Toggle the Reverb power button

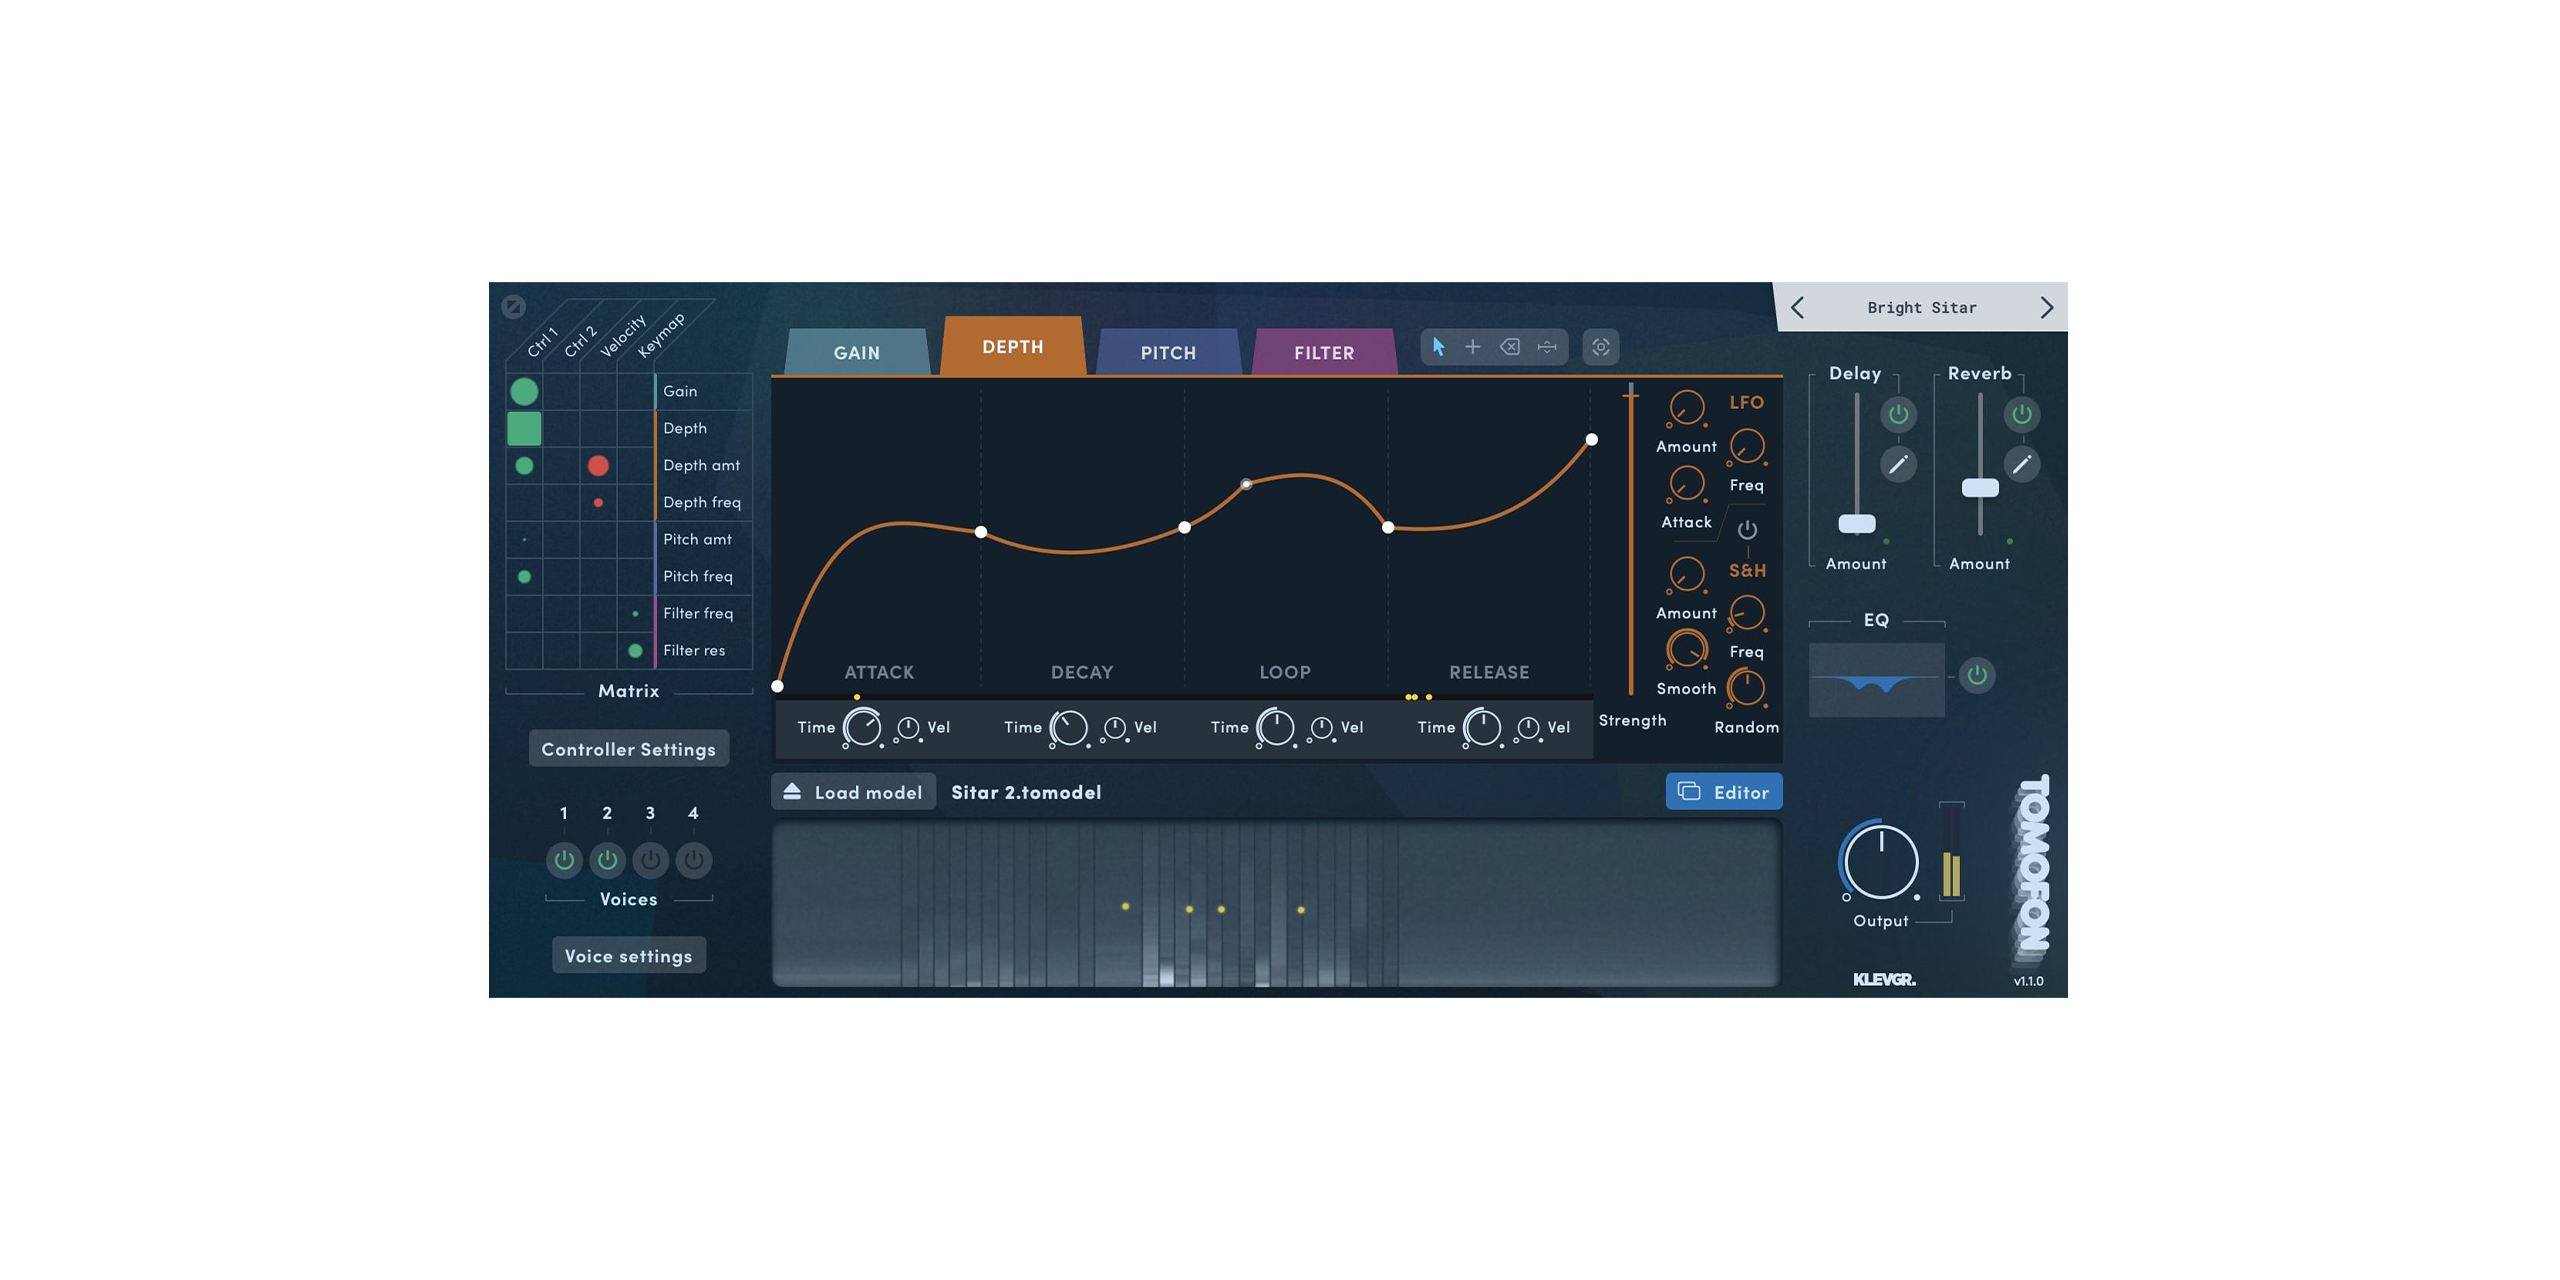pyautogui.click(x=2021, y=414)
